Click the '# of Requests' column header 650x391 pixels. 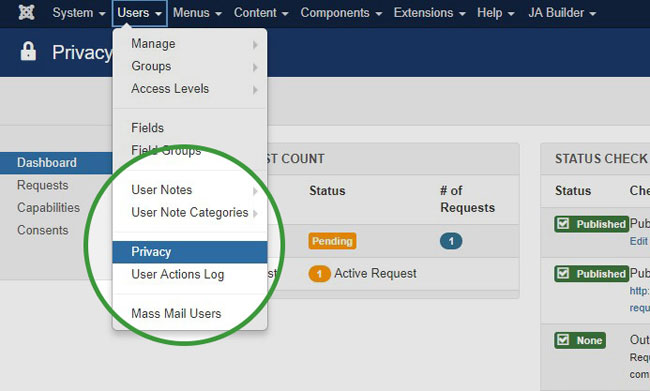[468, 199]
